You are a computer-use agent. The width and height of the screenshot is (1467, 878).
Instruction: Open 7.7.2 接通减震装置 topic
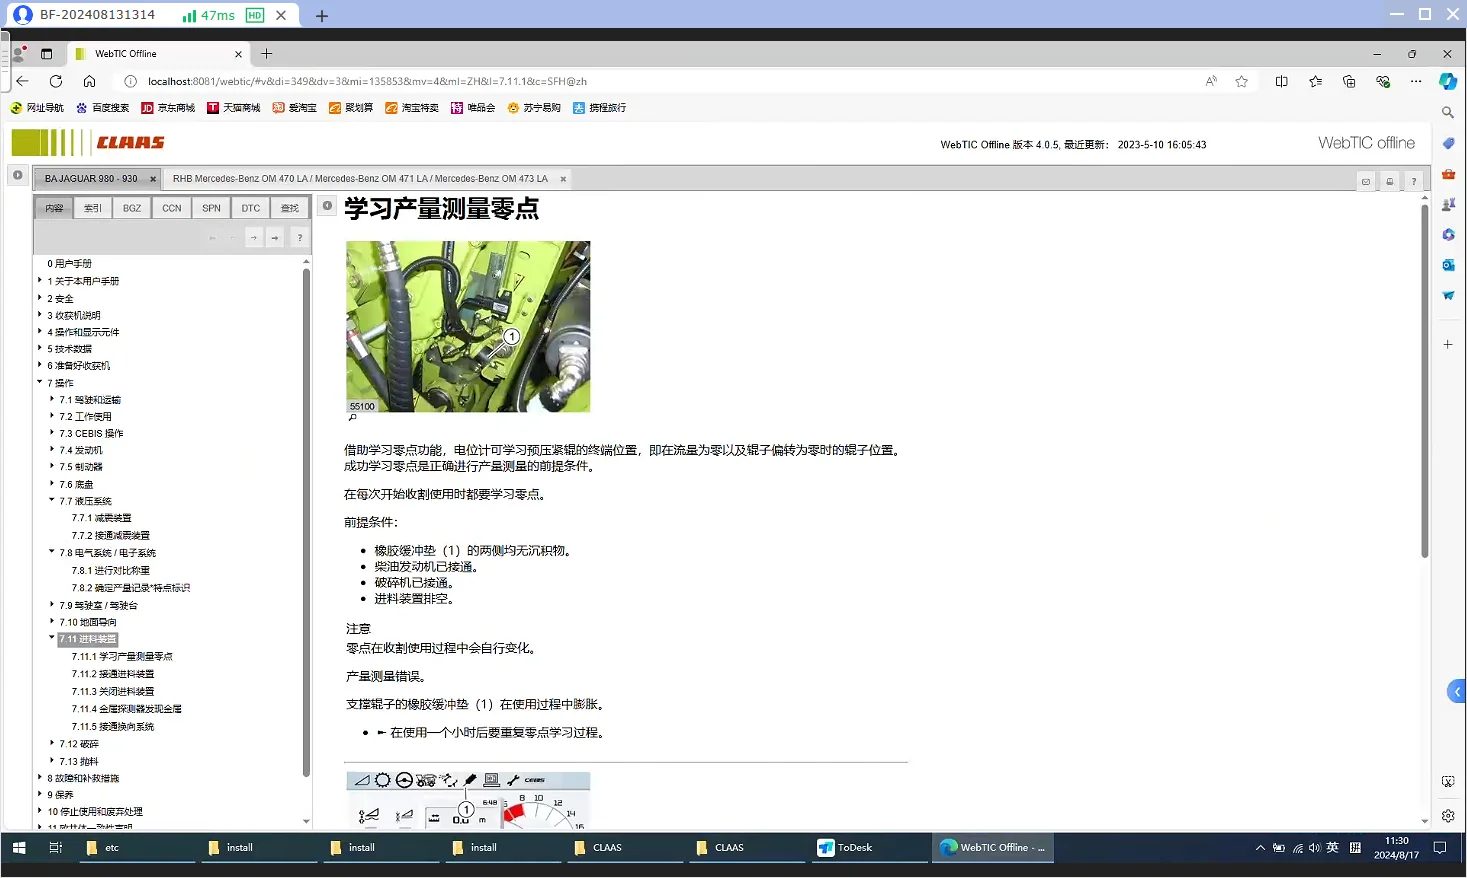[x=111, y=535]
